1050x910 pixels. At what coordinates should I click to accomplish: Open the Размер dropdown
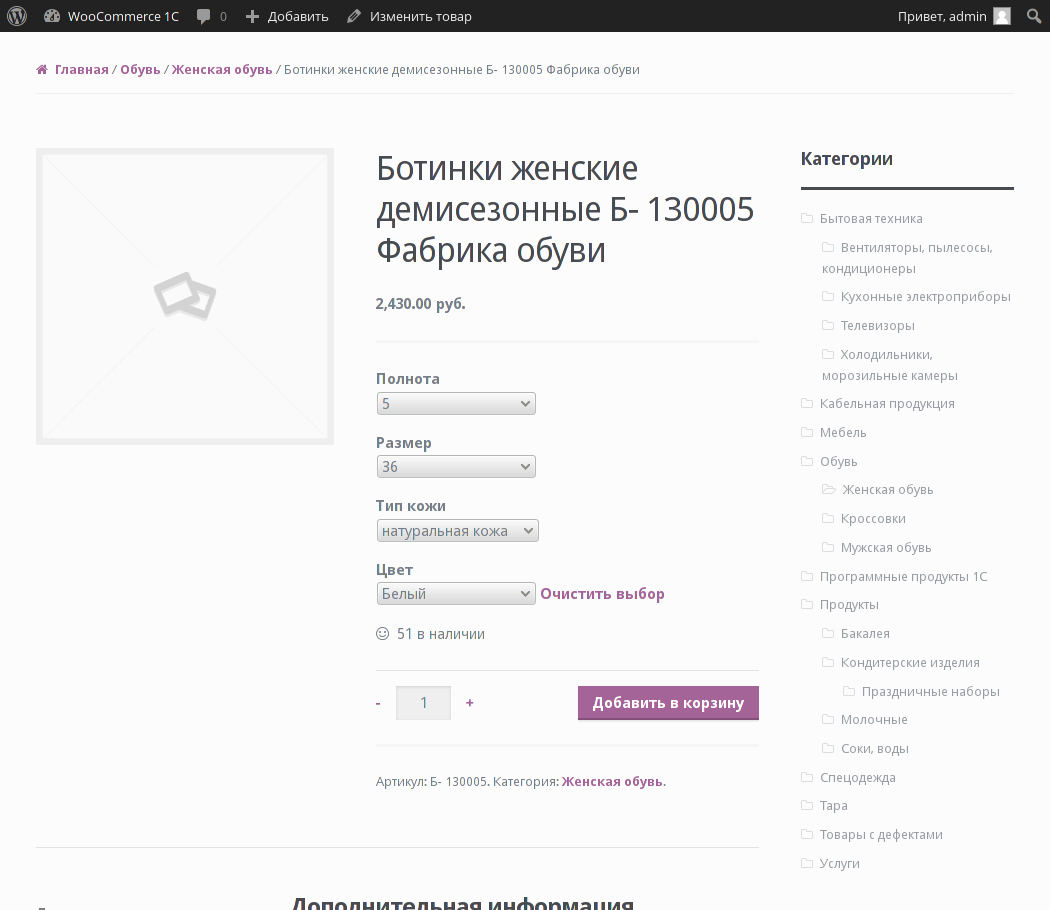pyautogui.click(x=456, y=467)
